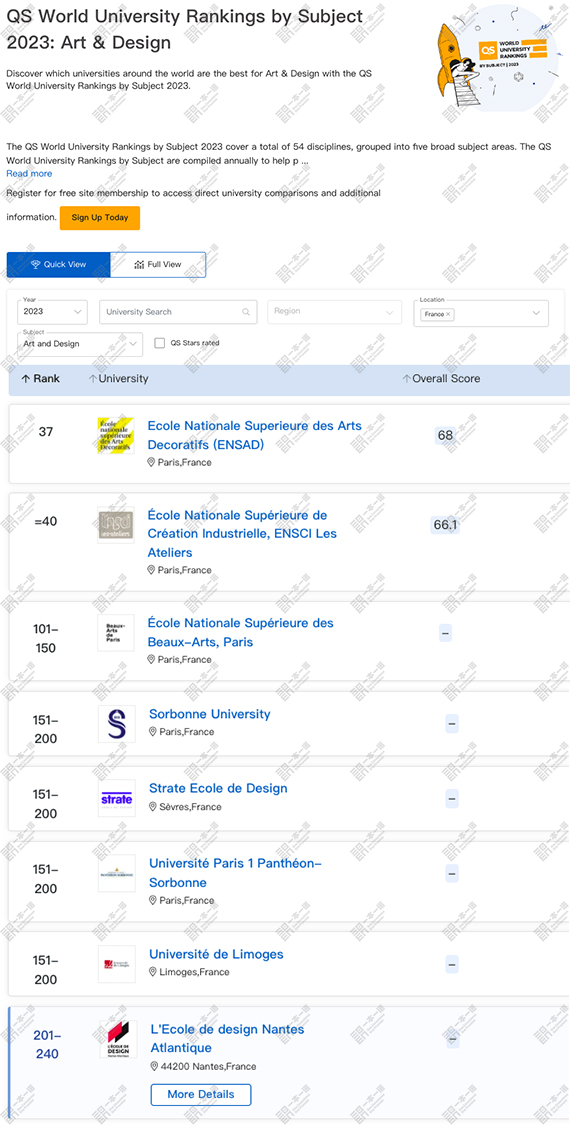The height and width of the screenshot is (1128, 570).
Task: Switch to the Quick View tab
Action: tap(58, 265)
